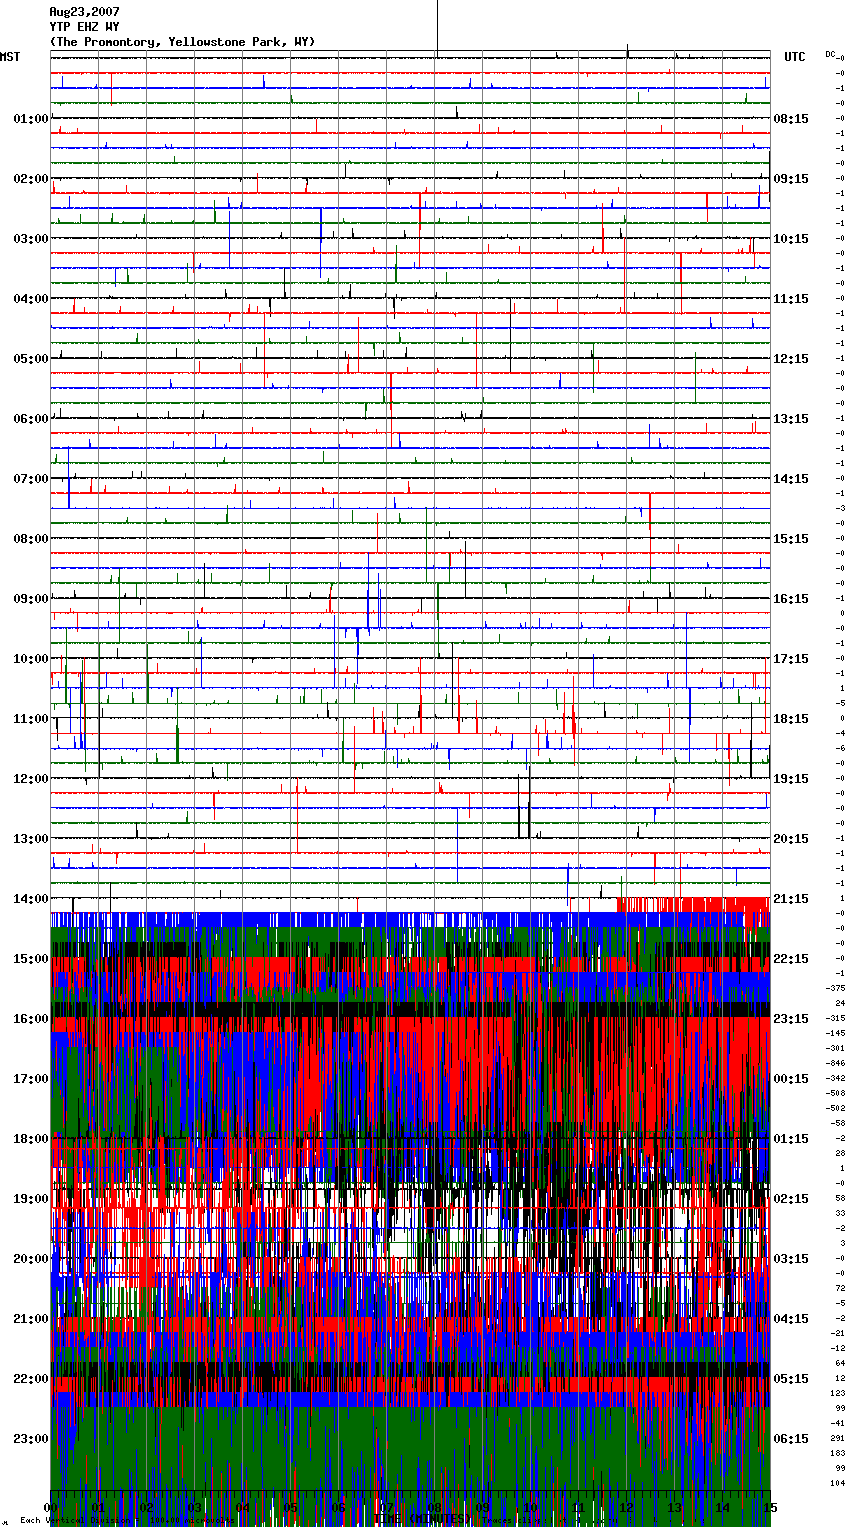Click the 03:15 UTC time label
This screenshot has height=1534, width=850.
(x=791, y=1259)
